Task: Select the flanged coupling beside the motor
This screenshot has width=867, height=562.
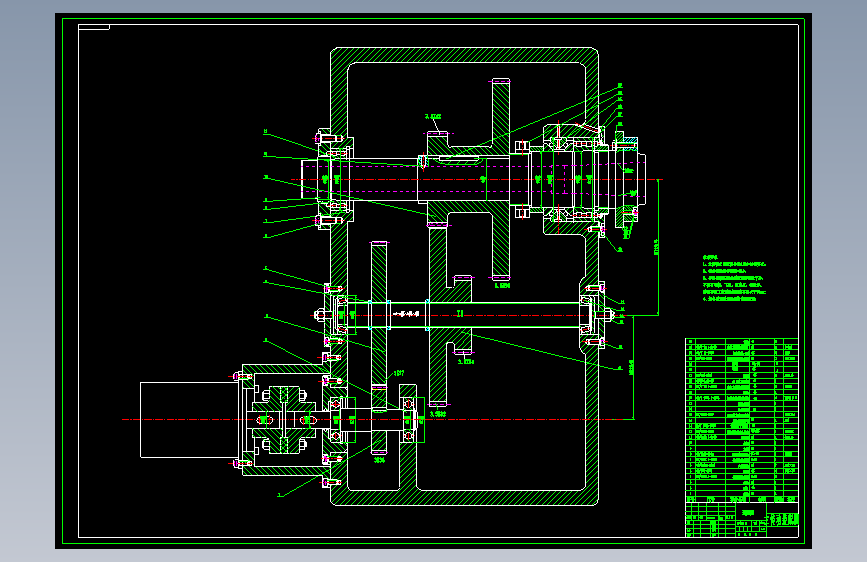Action: (x=284, y=420)
